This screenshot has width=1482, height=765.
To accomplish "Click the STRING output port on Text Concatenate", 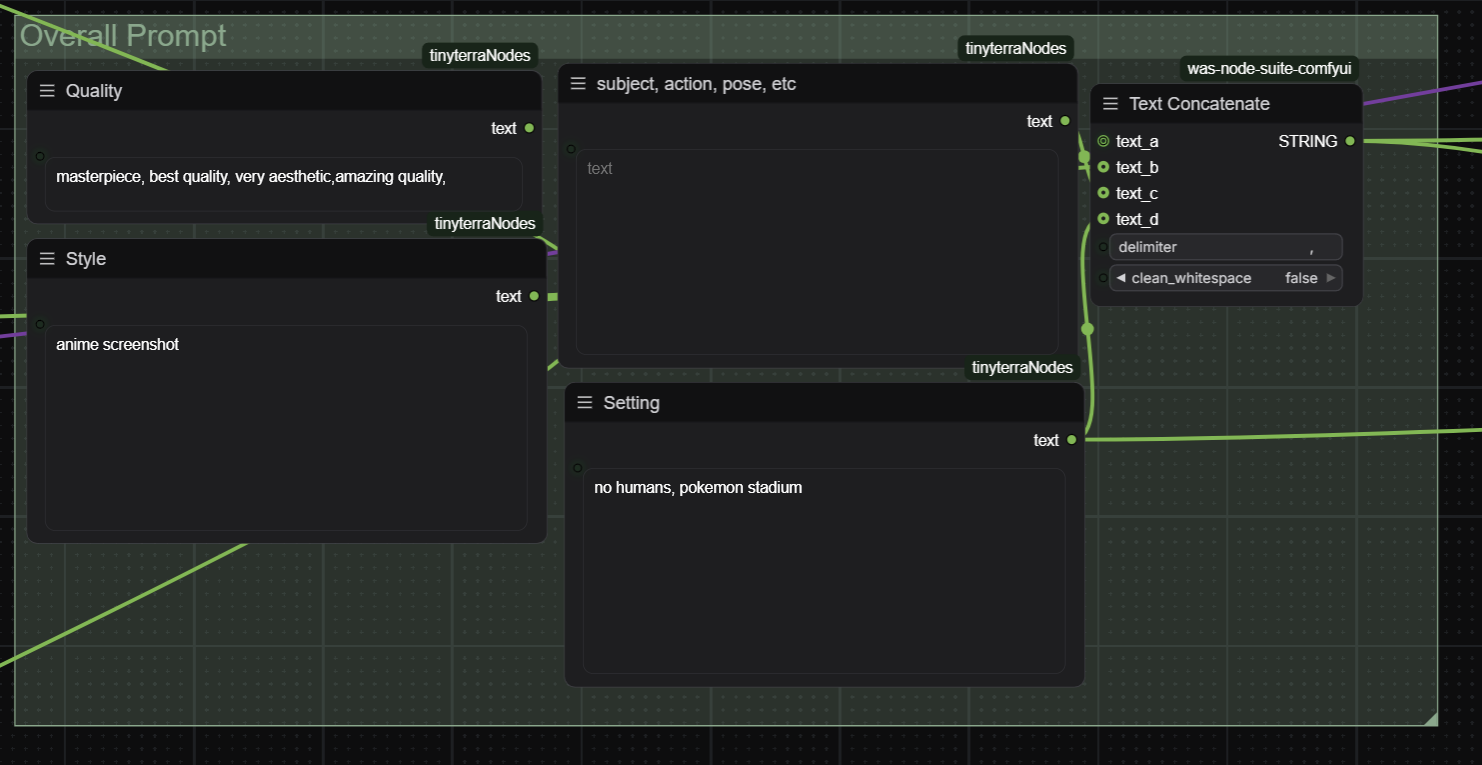I will (x=1350, y=141).
